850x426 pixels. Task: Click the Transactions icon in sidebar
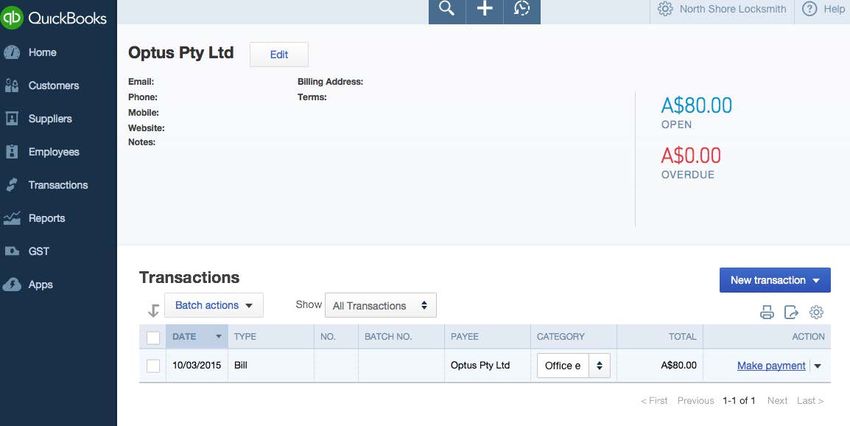tap(12, 185)
